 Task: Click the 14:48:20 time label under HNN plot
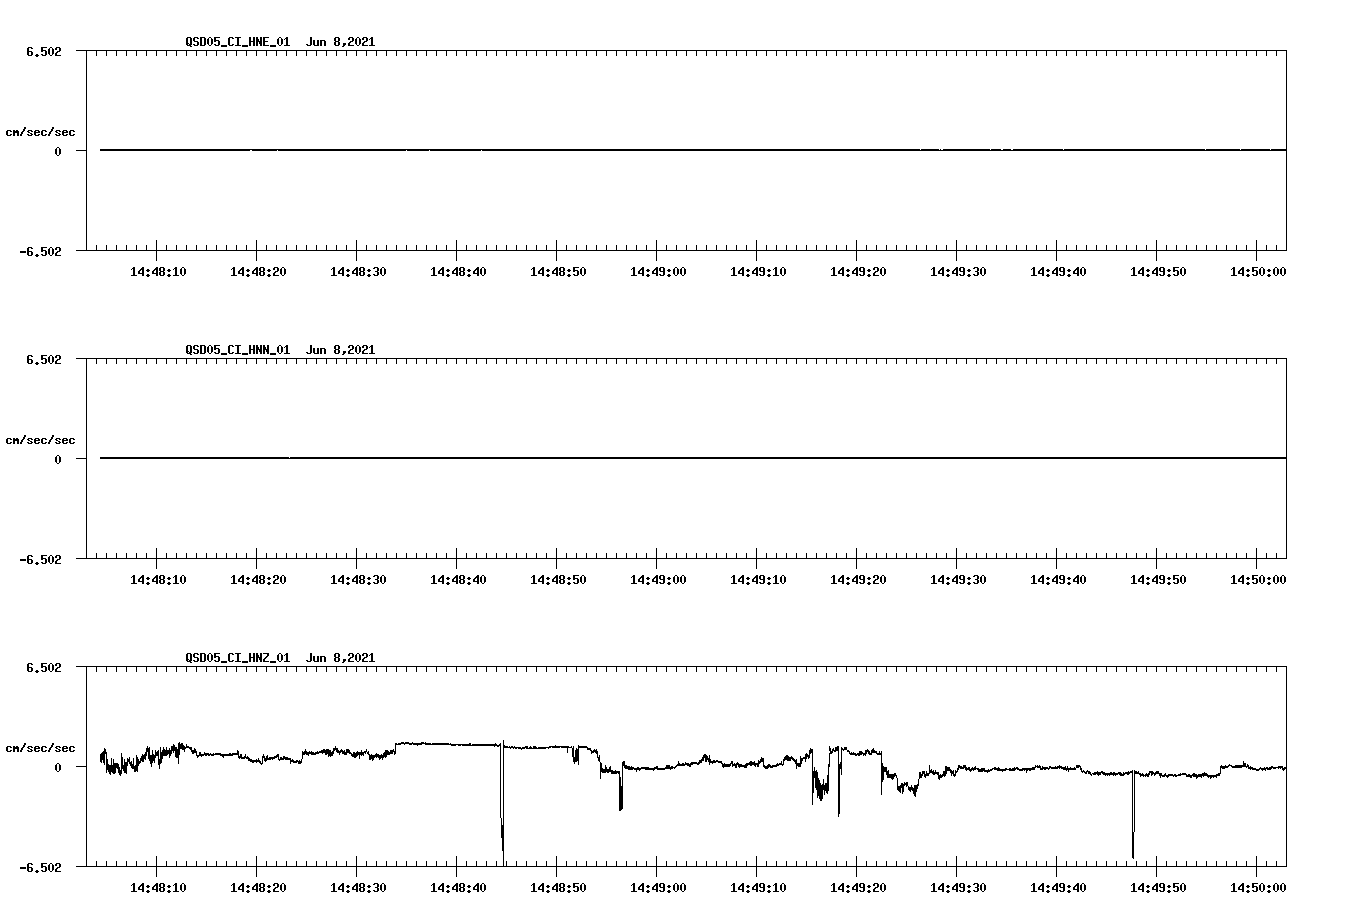(258, 580)
